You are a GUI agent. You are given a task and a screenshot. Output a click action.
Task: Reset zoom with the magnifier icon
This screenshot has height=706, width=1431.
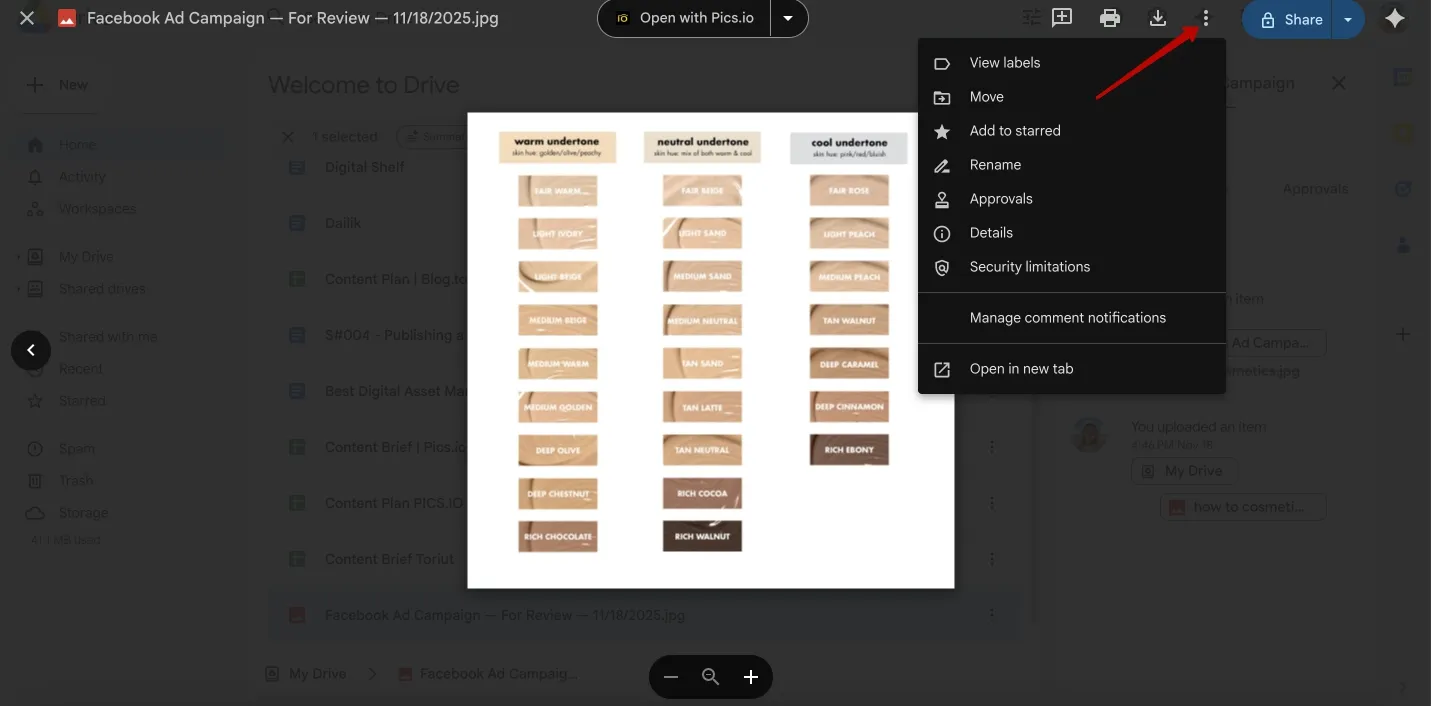[x=710, y=677]
